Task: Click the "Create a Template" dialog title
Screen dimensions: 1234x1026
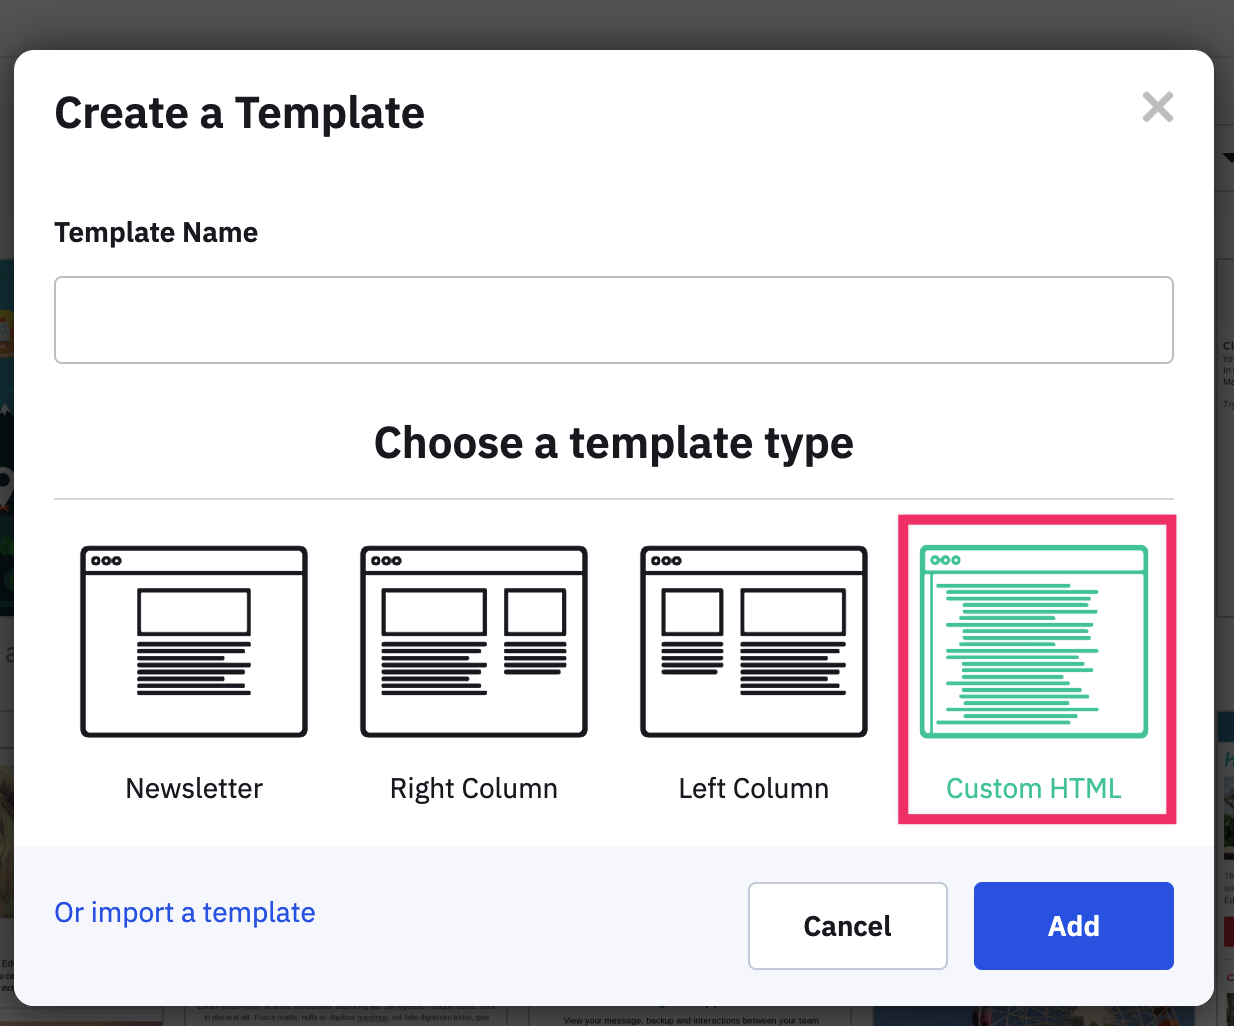Action: pos(240,113)
